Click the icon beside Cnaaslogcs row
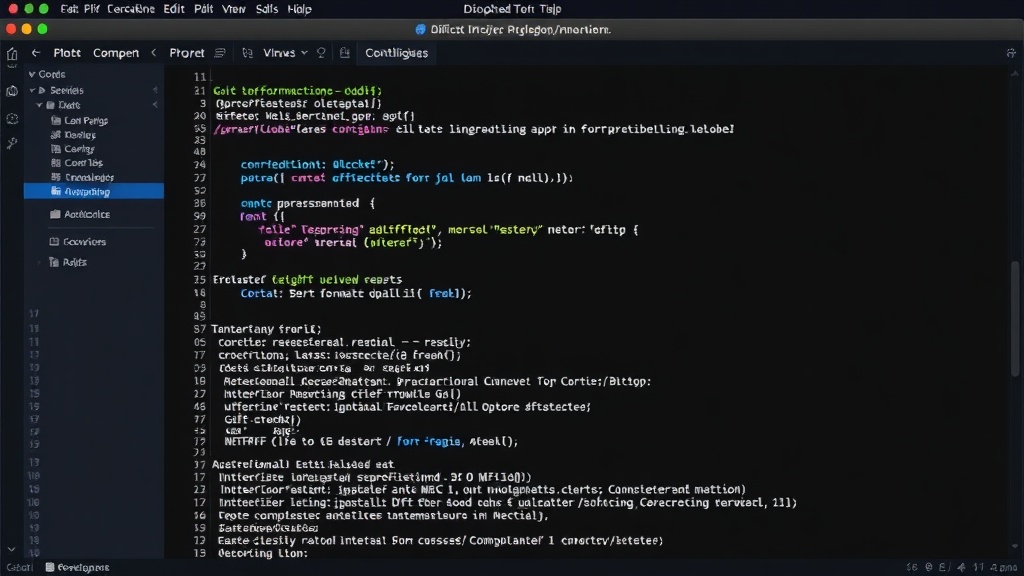Image resolution: width=1024 pixels, height=576 pixels. coord(56,177)
